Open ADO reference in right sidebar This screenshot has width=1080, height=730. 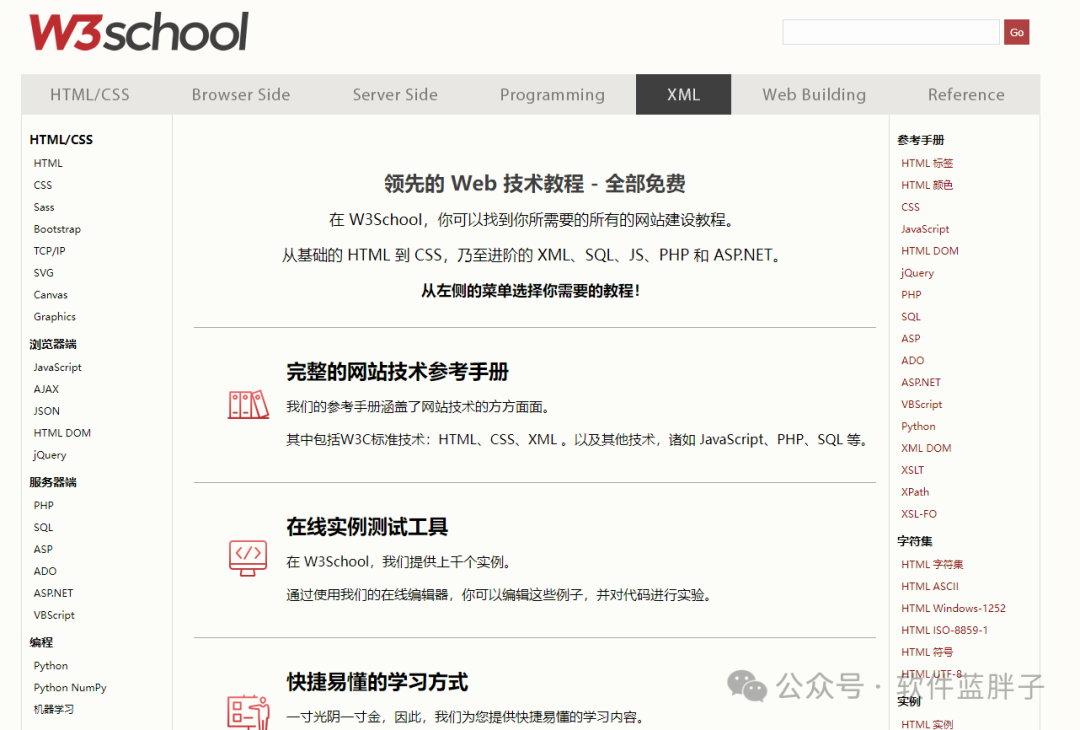913,361
